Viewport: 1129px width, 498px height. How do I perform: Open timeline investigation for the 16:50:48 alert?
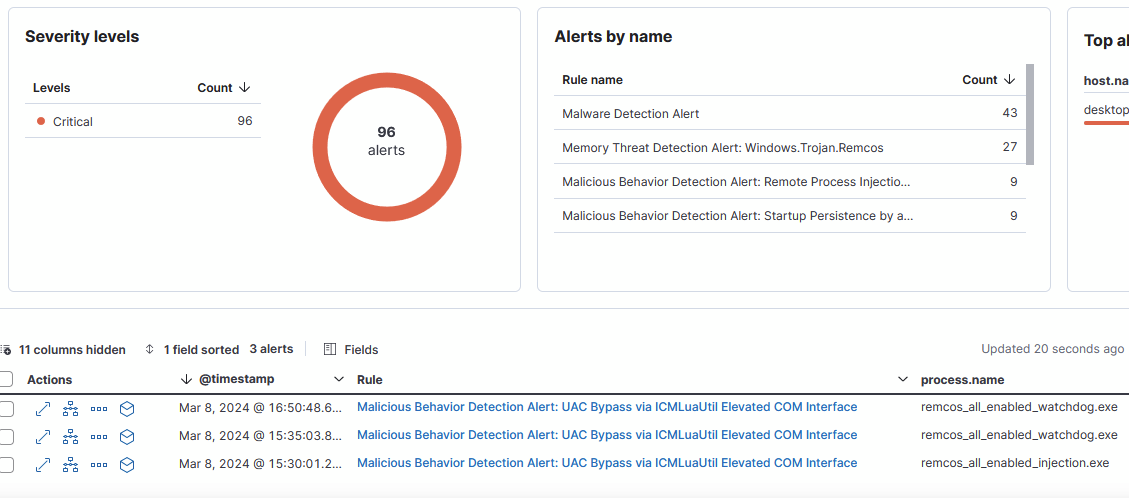pos(127,408)
